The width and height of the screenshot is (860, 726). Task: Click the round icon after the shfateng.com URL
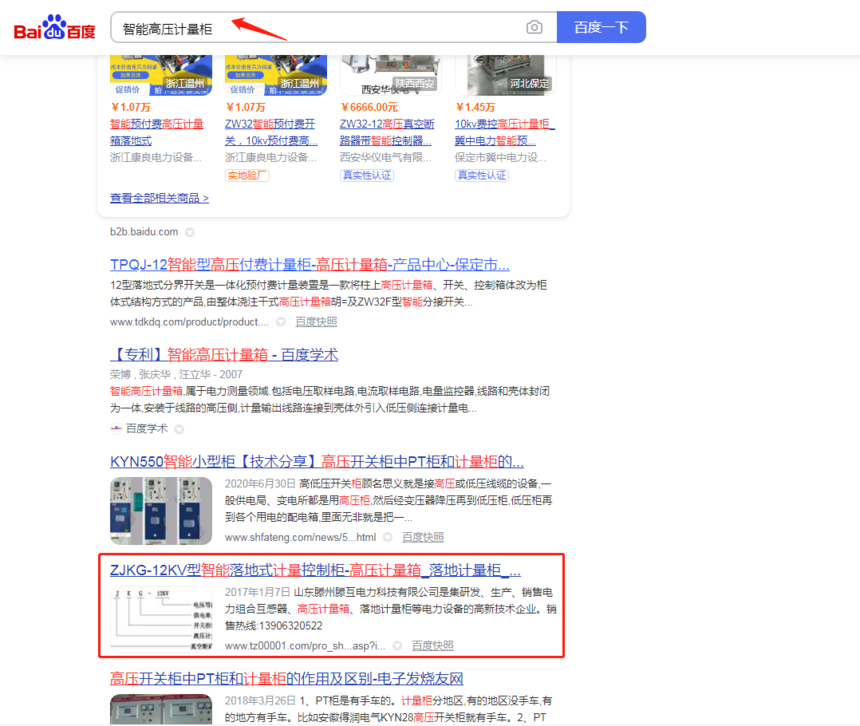pos(388,537)
